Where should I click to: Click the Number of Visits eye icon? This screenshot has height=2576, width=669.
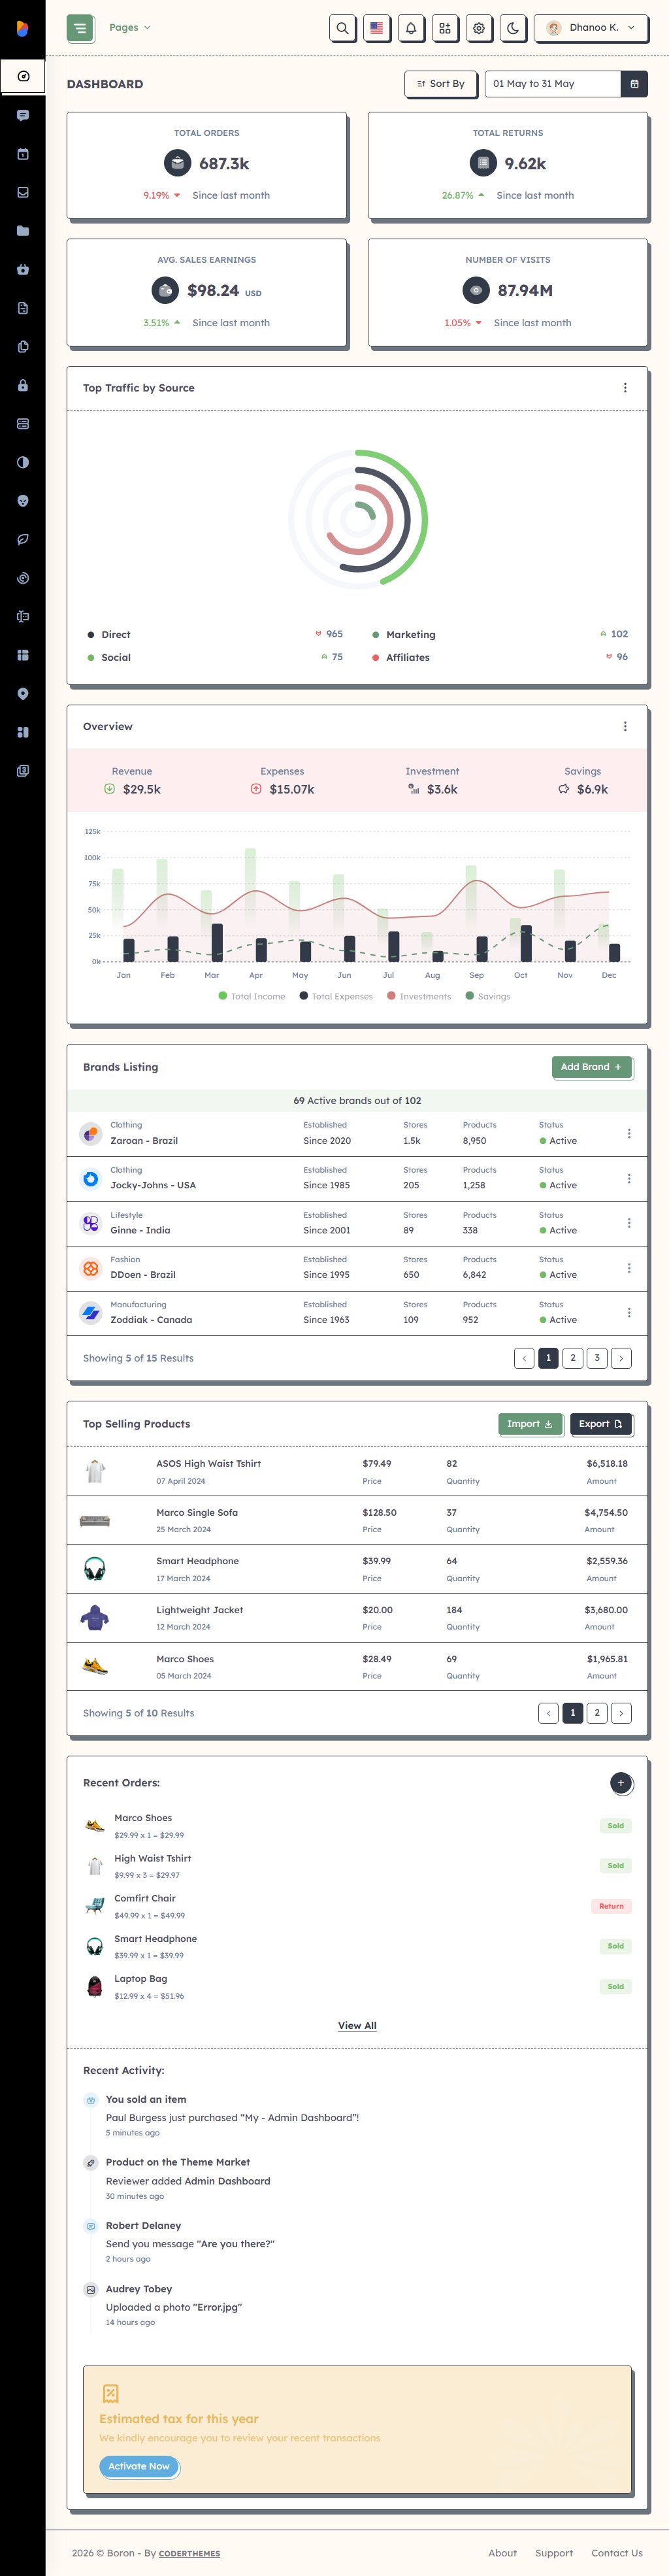[476, 290]
